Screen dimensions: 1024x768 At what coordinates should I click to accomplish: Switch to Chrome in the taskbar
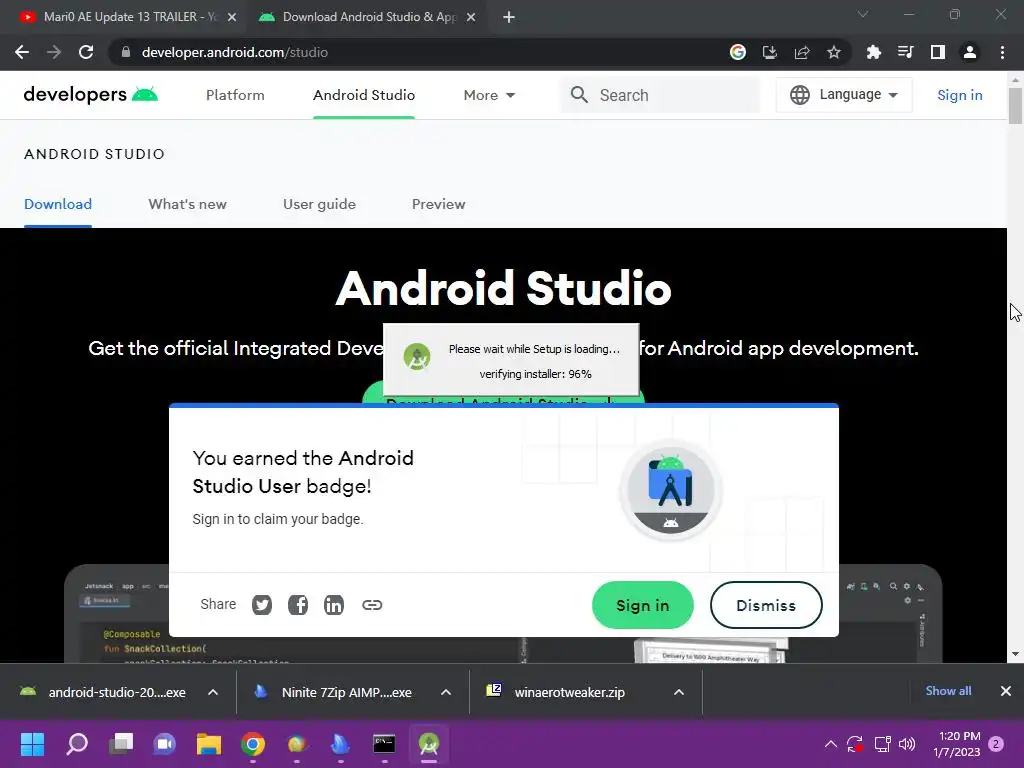[253, 744]
